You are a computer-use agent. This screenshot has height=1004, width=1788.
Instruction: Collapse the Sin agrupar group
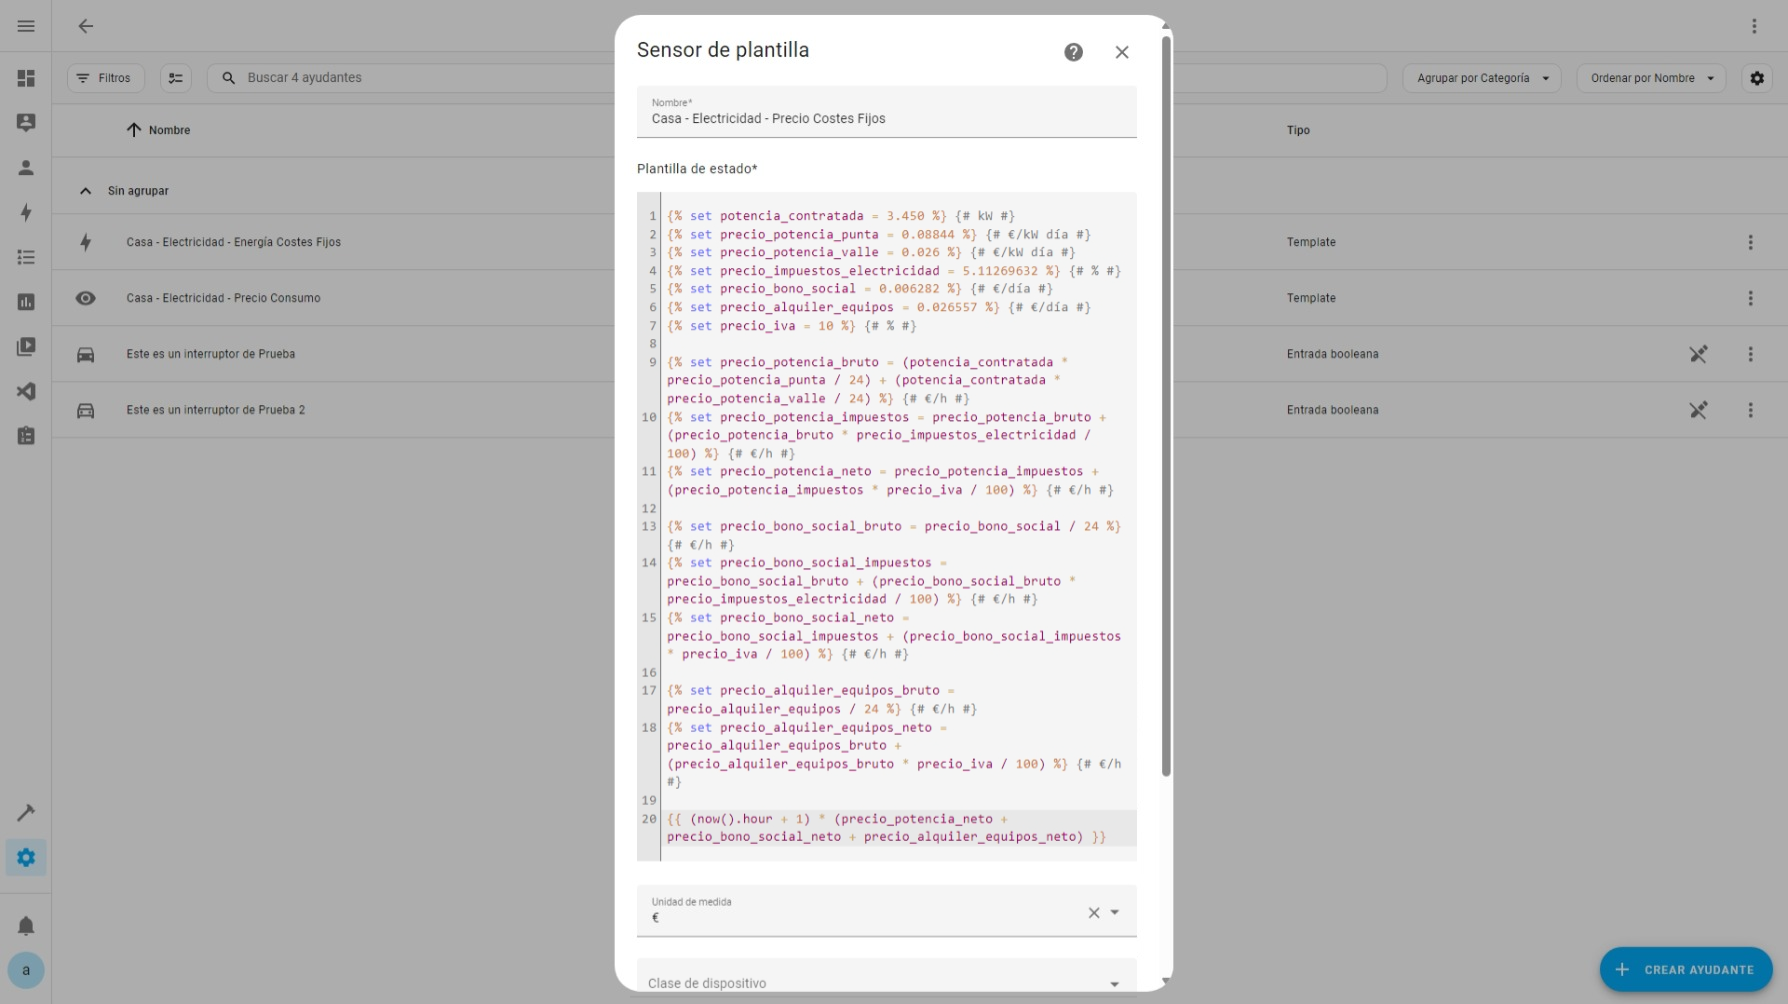coord(86,191)
